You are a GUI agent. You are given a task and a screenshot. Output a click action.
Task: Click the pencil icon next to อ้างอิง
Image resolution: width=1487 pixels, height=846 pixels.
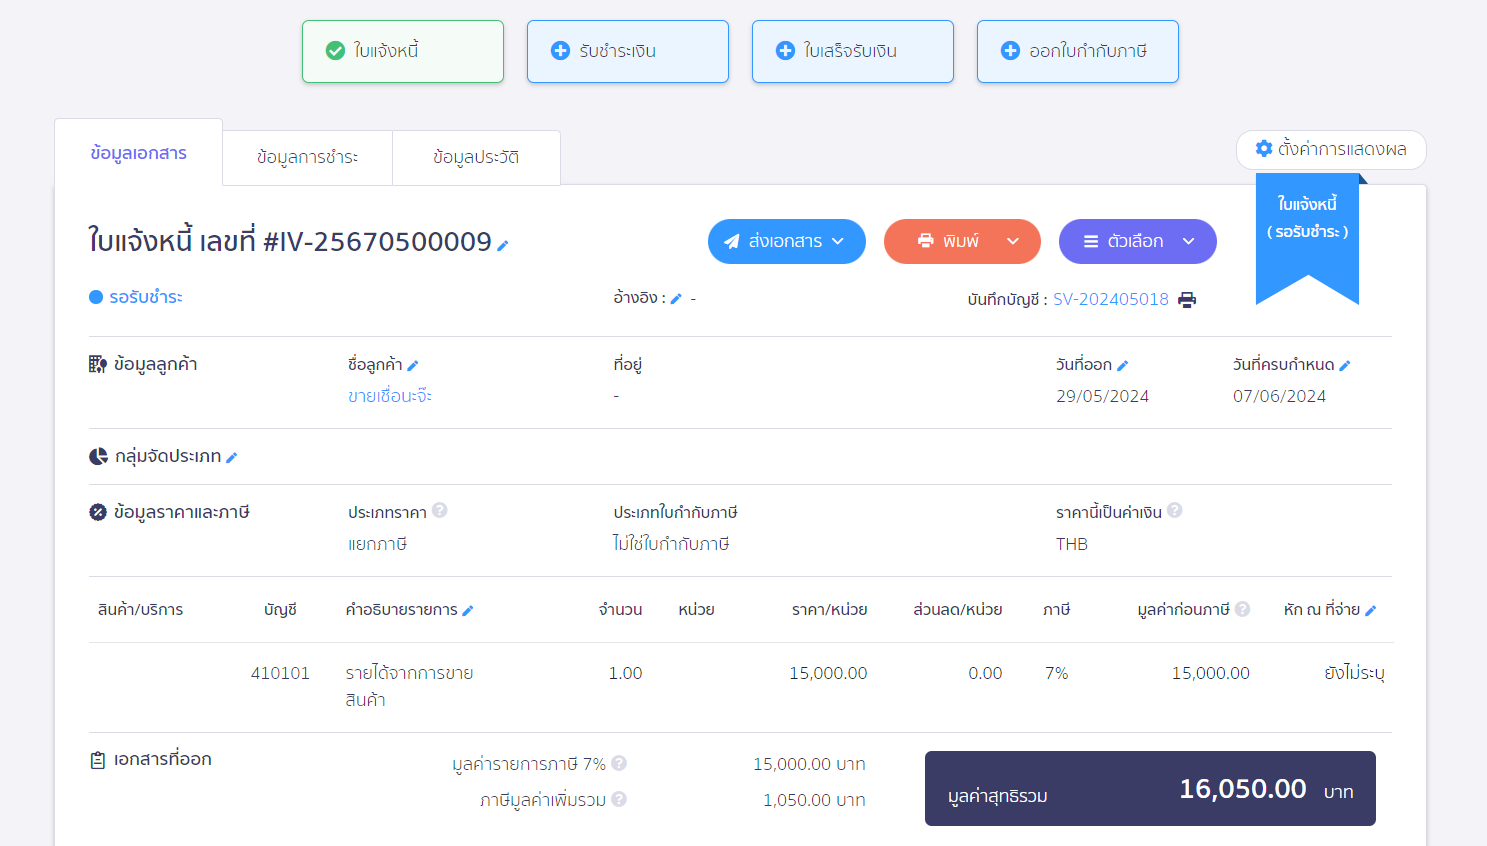(x=676, y=298)
